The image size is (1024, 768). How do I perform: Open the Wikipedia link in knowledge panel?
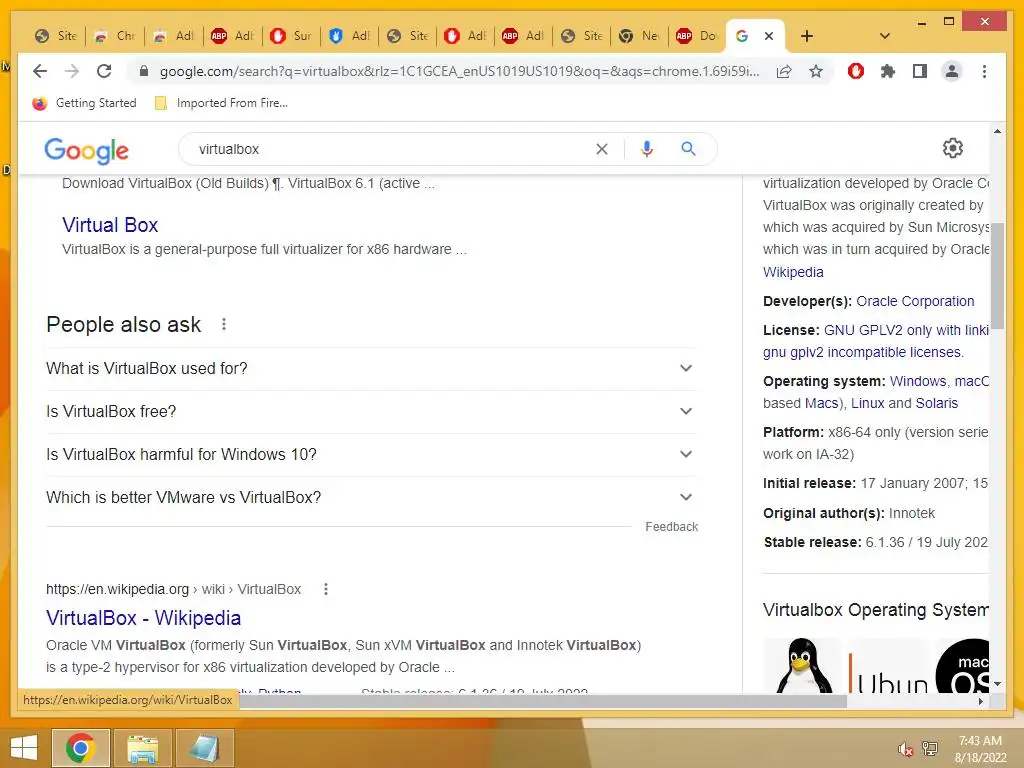[x=793, y=272]
